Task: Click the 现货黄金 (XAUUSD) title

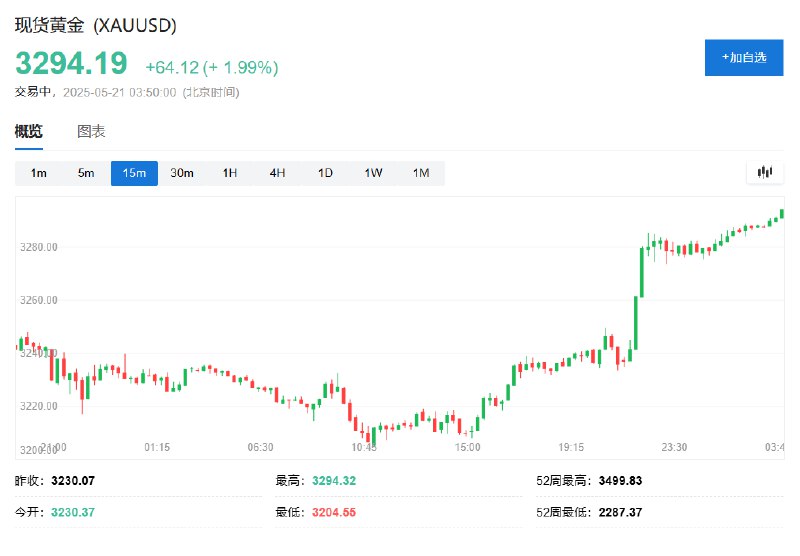Action: (95, 26)
